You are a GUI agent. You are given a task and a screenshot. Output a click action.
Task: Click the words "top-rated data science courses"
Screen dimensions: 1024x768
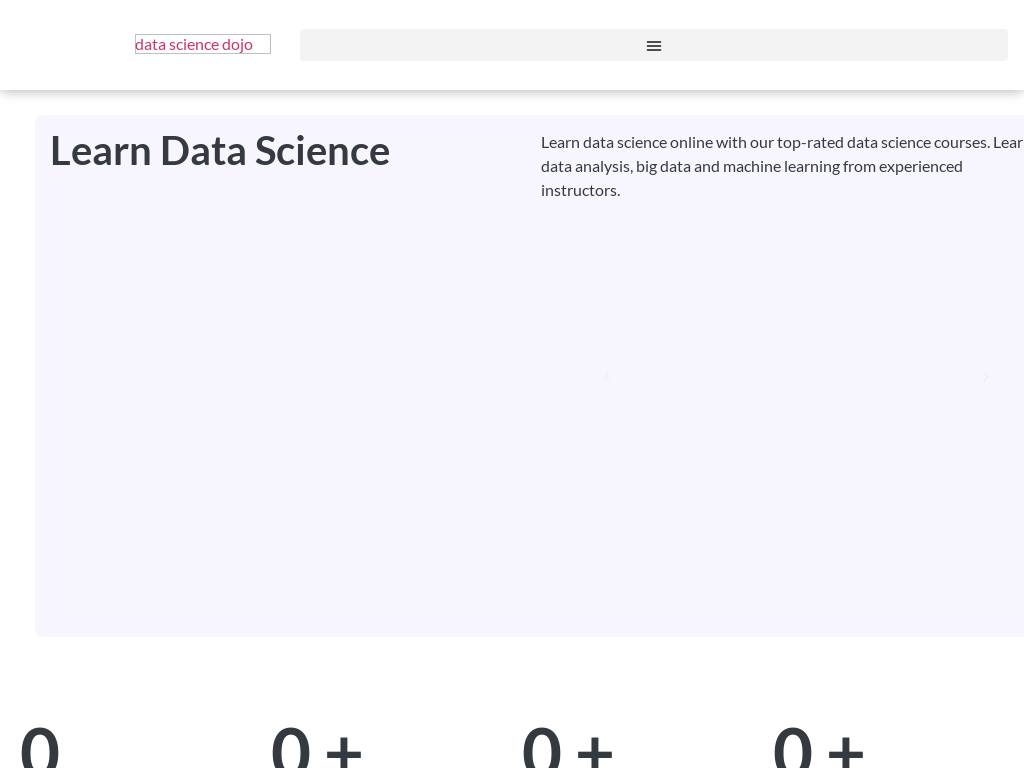click(x=882, y=142)
